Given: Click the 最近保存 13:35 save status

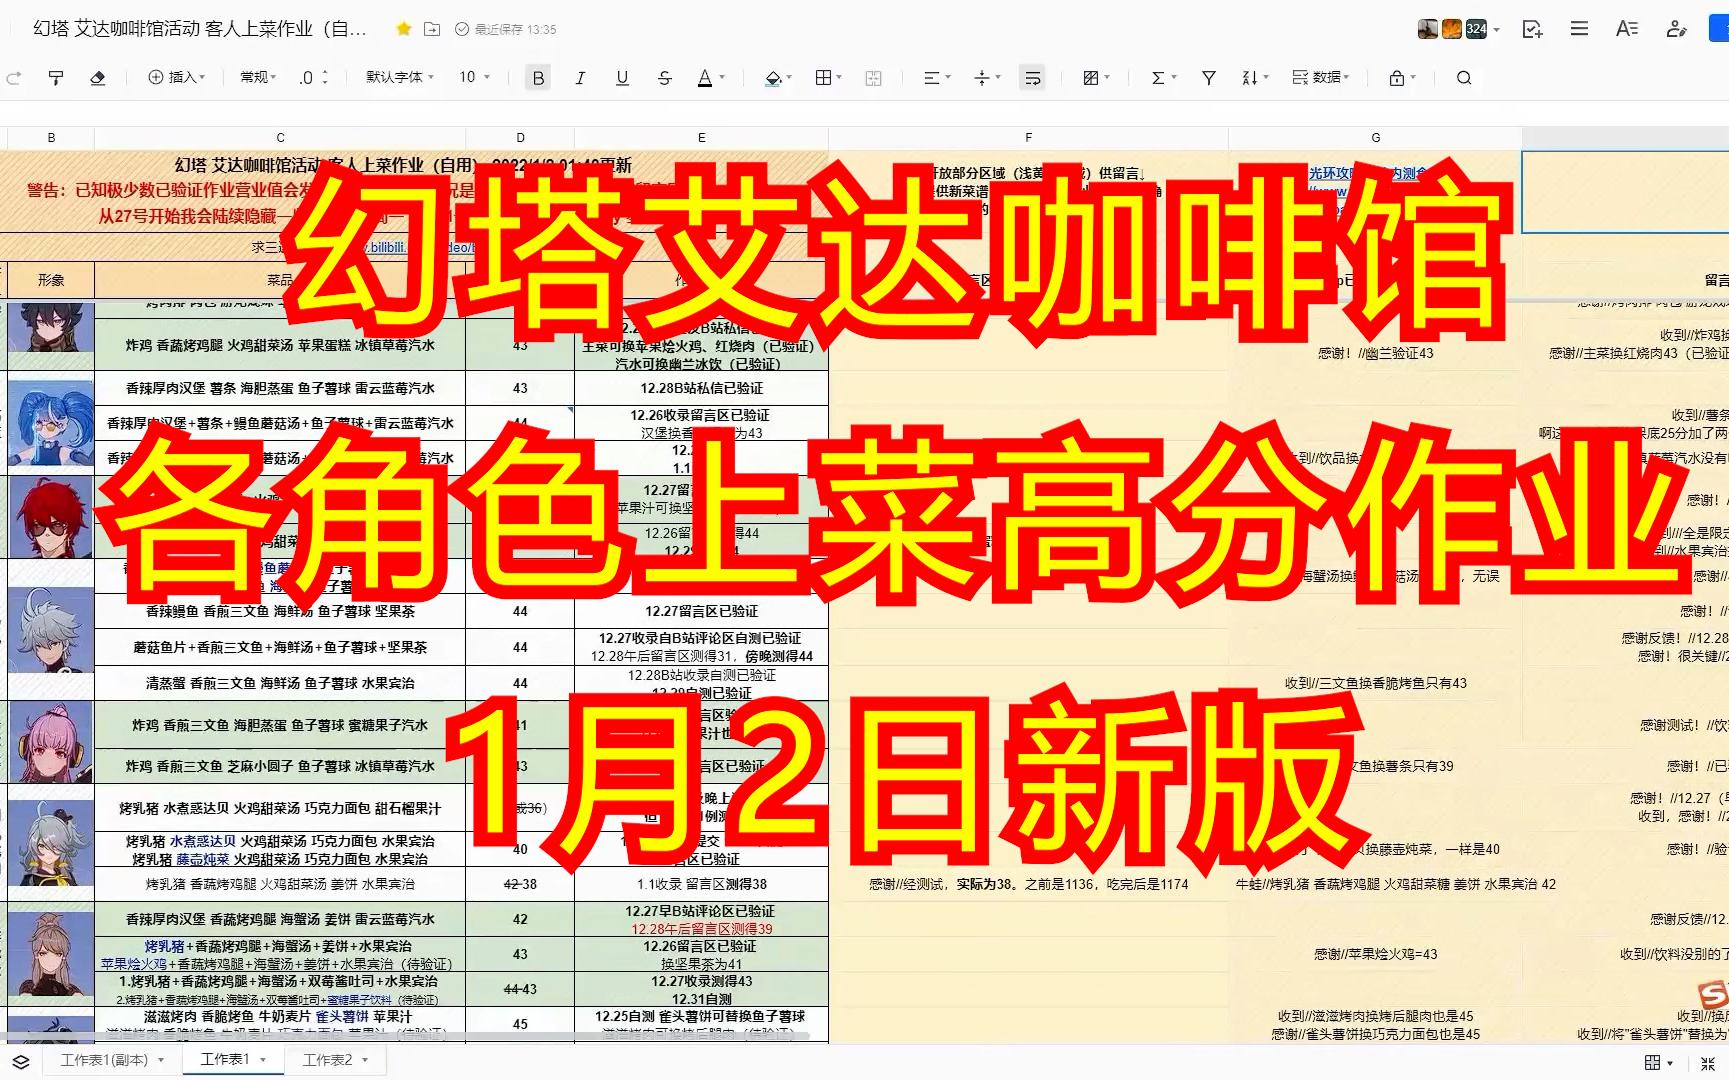Looking at the screenshot, I should [506, 29].
